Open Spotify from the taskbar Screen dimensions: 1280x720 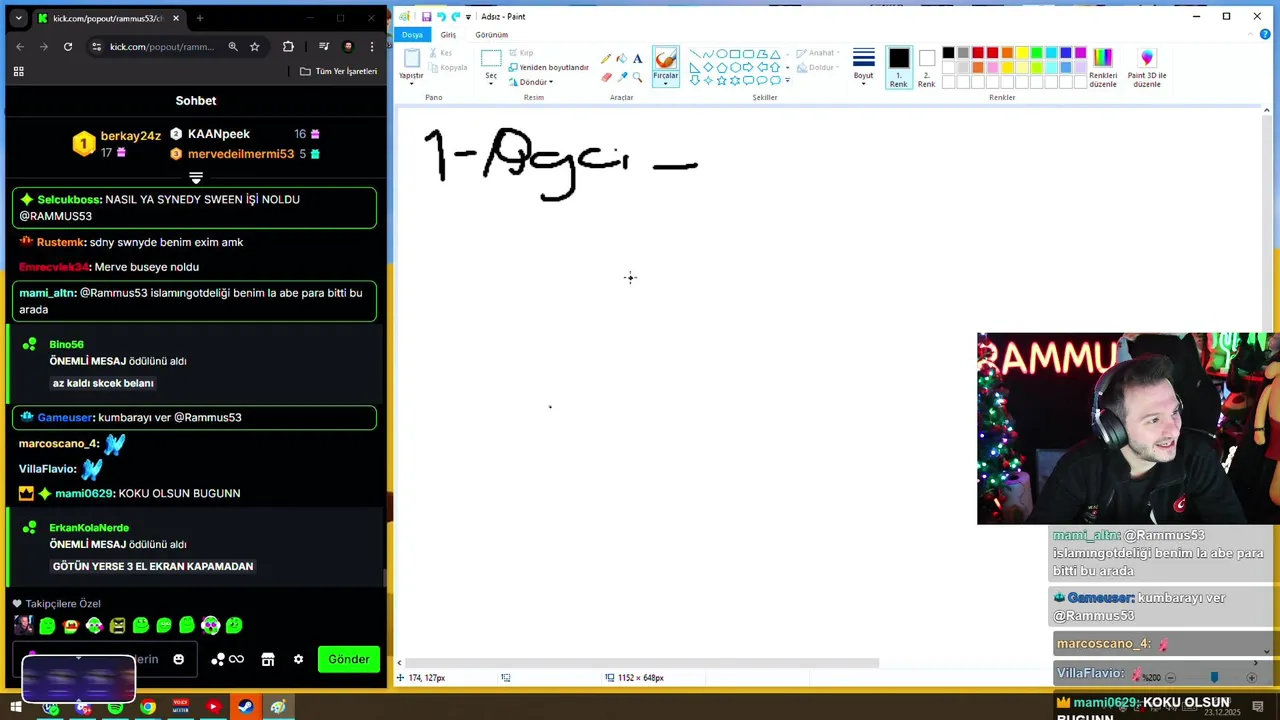pos(115,707)
